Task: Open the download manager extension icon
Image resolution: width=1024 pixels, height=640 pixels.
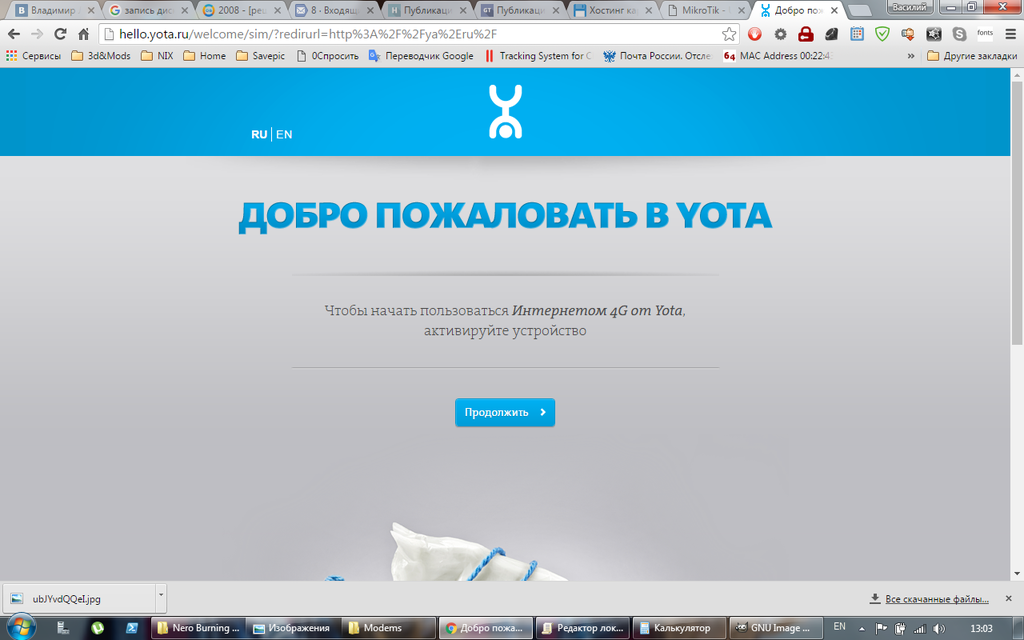Action: (908, 35)
